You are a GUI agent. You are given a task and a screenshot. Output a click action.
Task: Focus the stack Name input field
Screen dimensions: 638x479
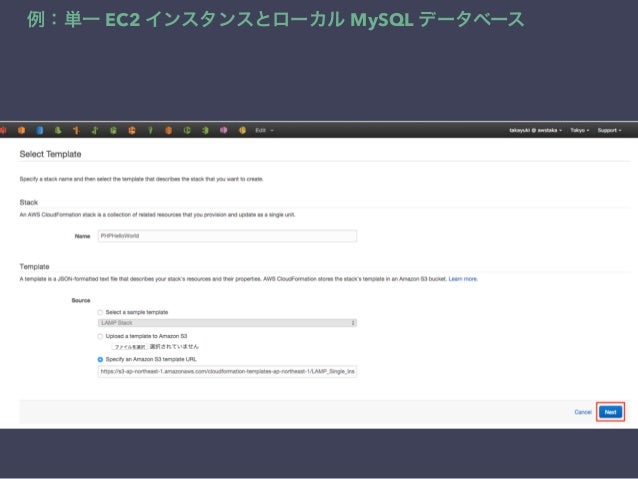(x=227, y=236)
